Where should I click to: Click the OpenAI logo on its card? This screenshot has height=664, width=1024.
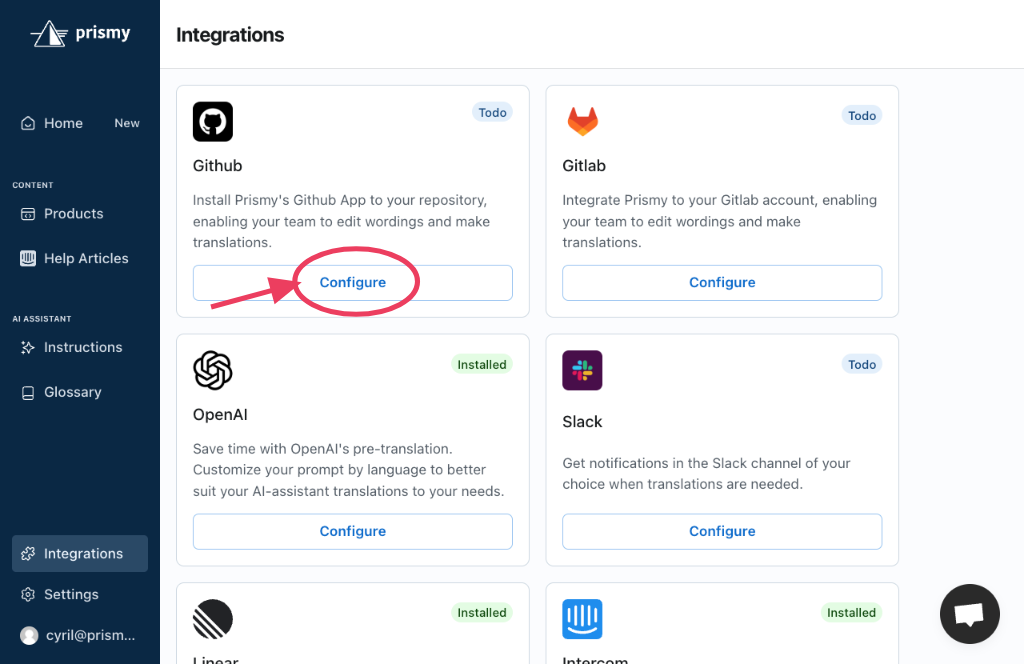(x=212, y=370)
